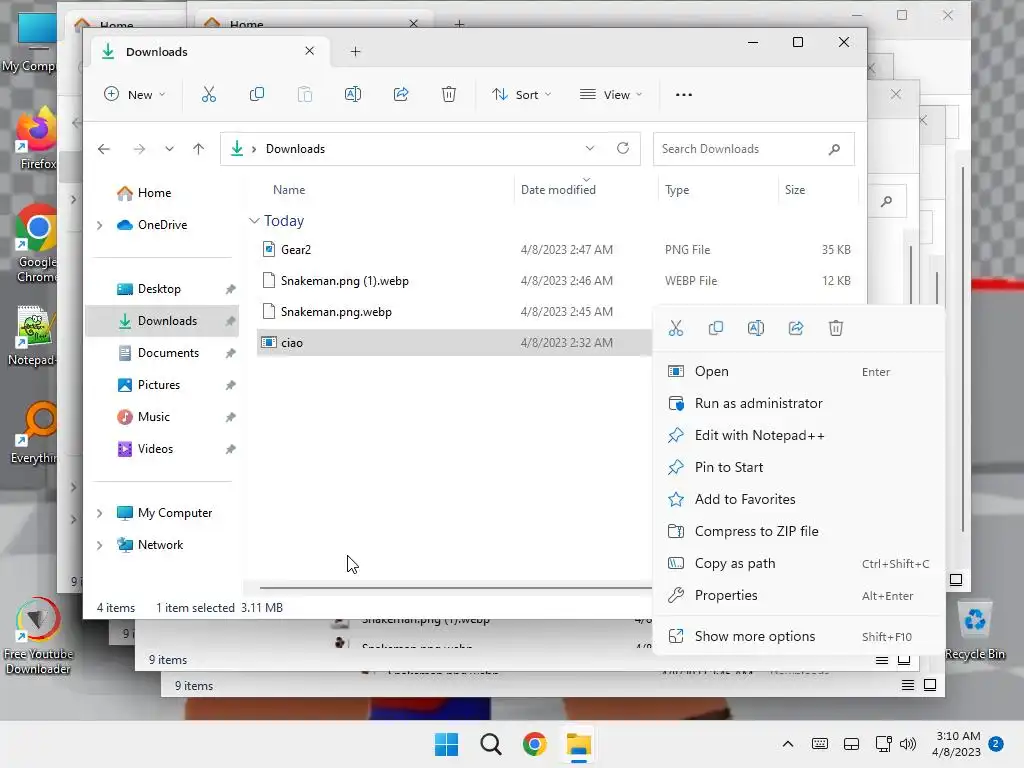
Task: Choose Pin to Start
Action: click(x=798, y=468)
